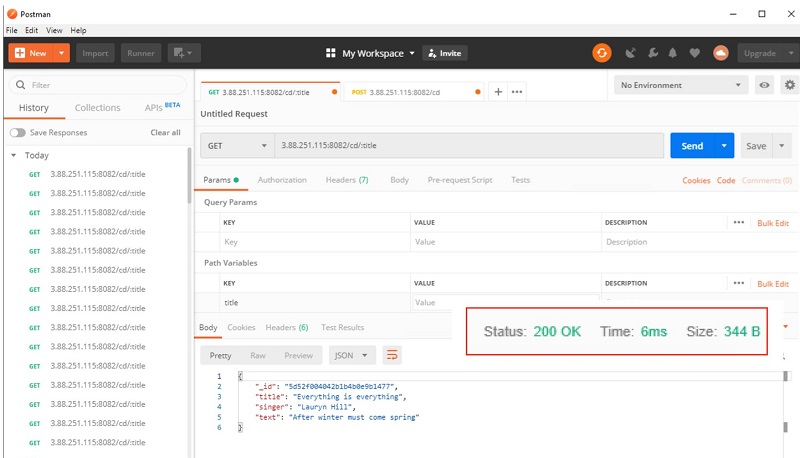
Task: Click the wrap lines icon in response
Action: pos(392,355)
